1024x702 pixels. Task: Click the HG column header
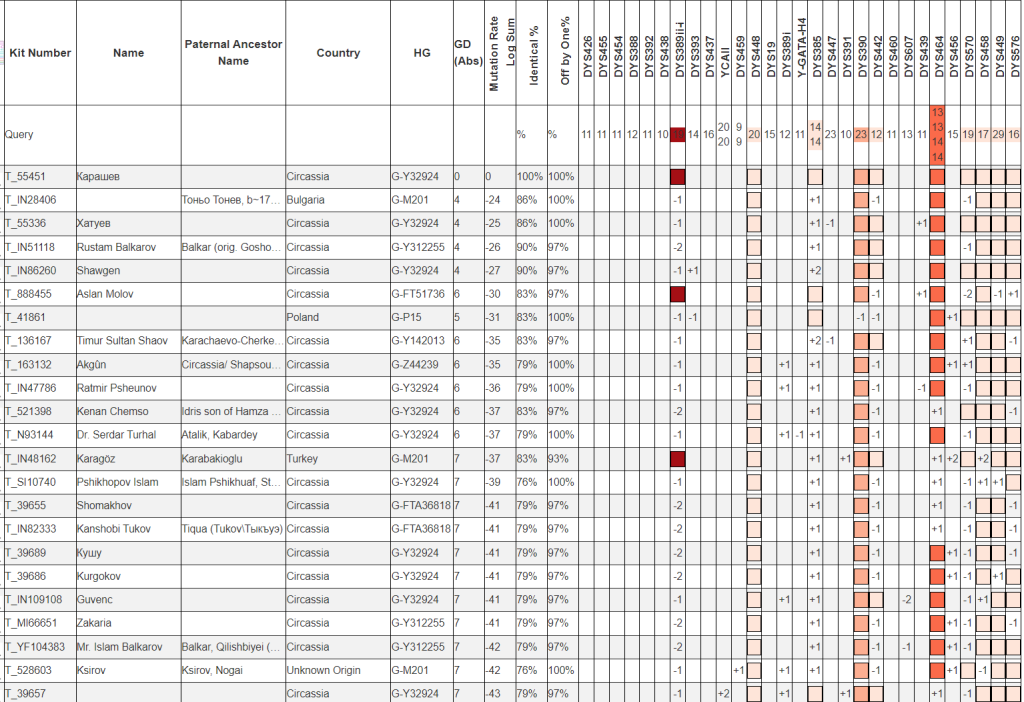pos(421,53)
